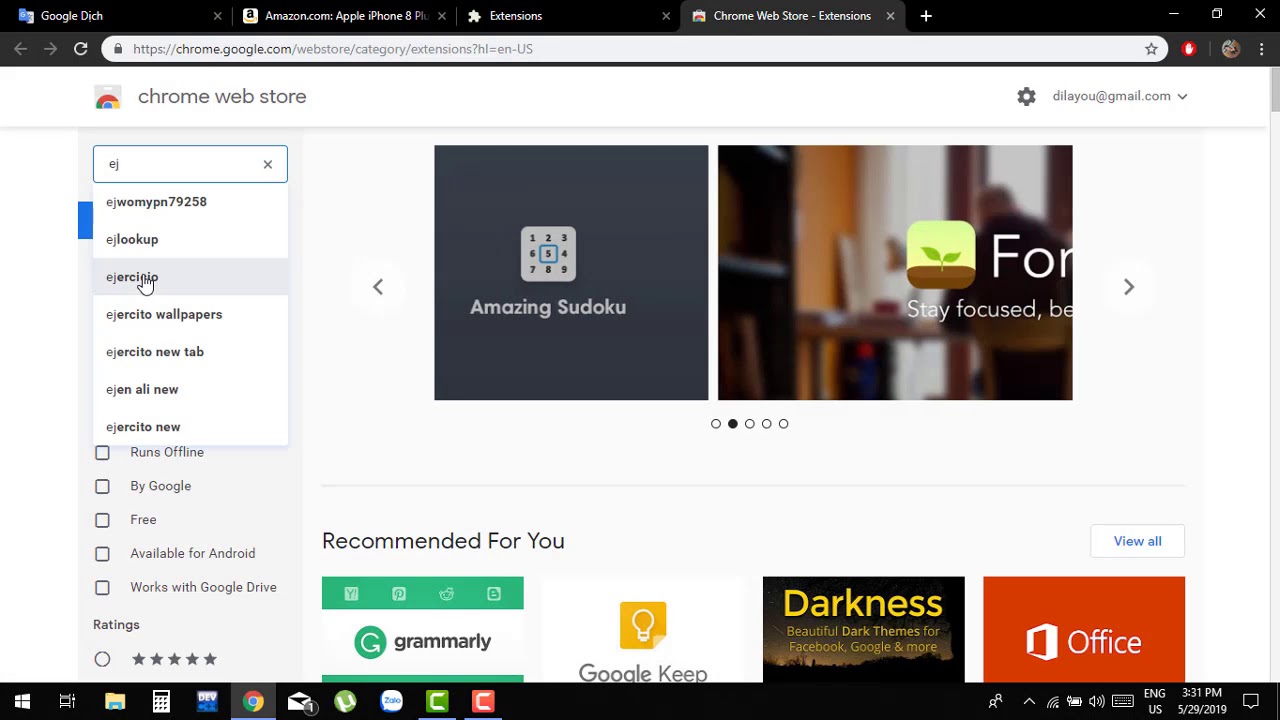Screen dimensions: 1280x720
Task: Open File Explorer from taskbar
Action: pos(114,701)
